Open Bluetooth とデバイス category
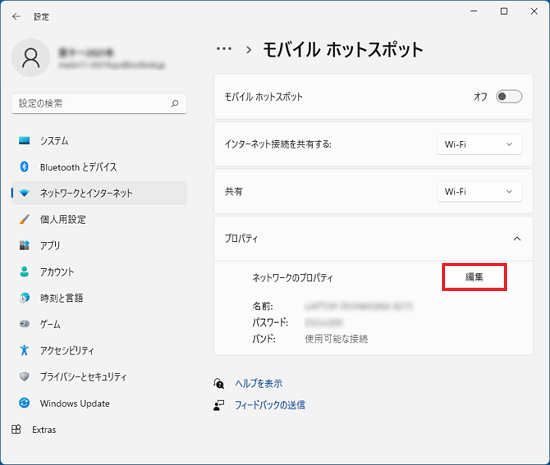This screenshot has width=550, height=465. coord(99,167)
